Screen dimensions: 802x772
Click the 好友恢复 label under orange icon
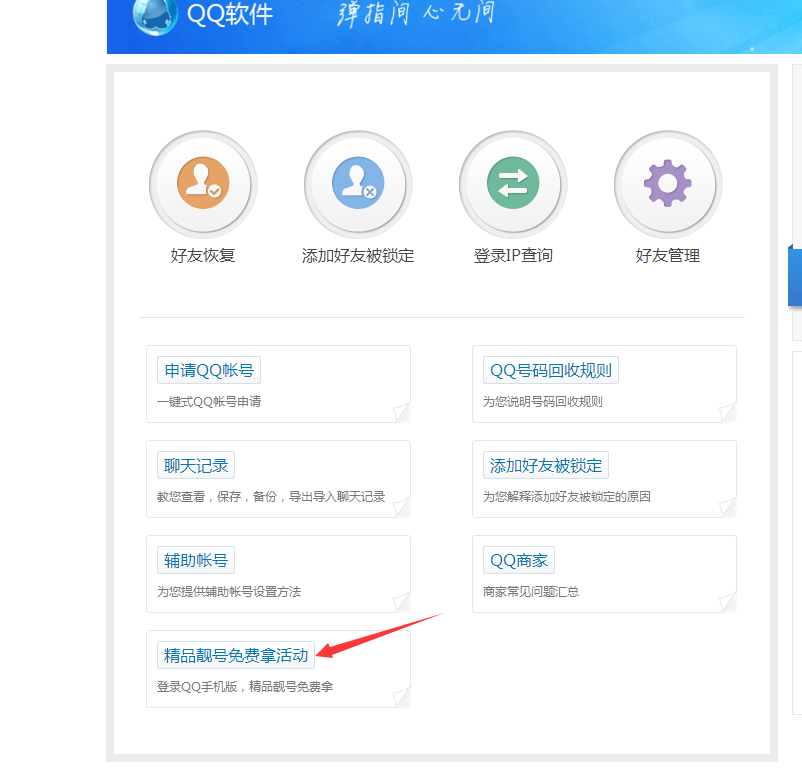click(203, 255)
